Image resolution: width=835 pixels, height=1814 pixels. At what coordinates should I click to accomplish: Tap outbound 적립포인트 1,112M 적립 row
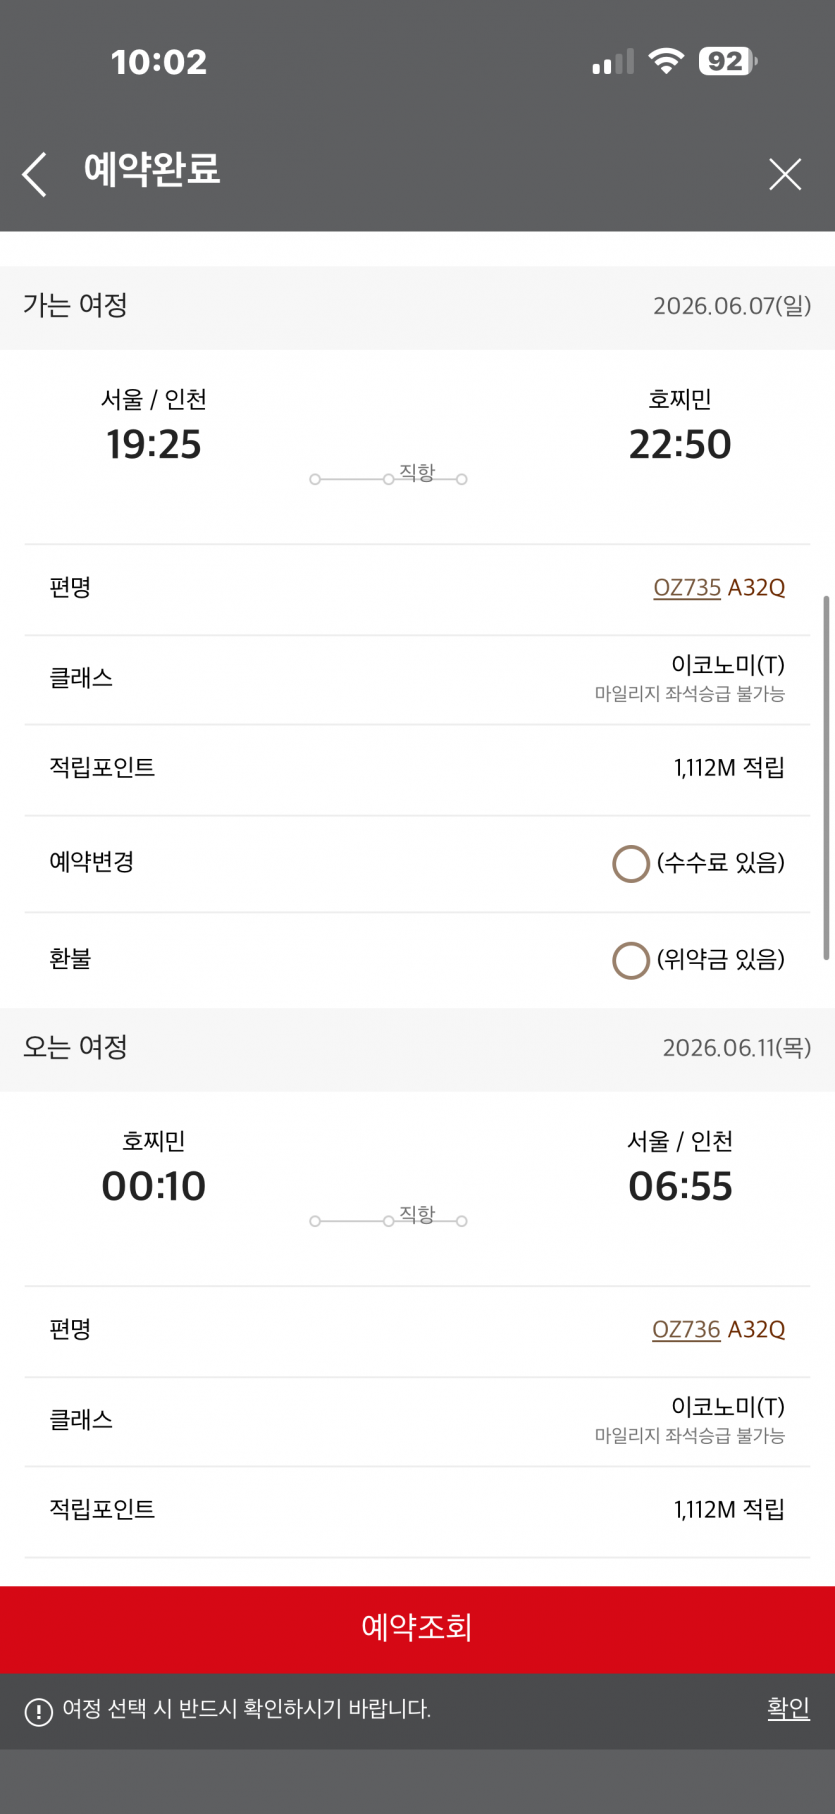[417, 768]
